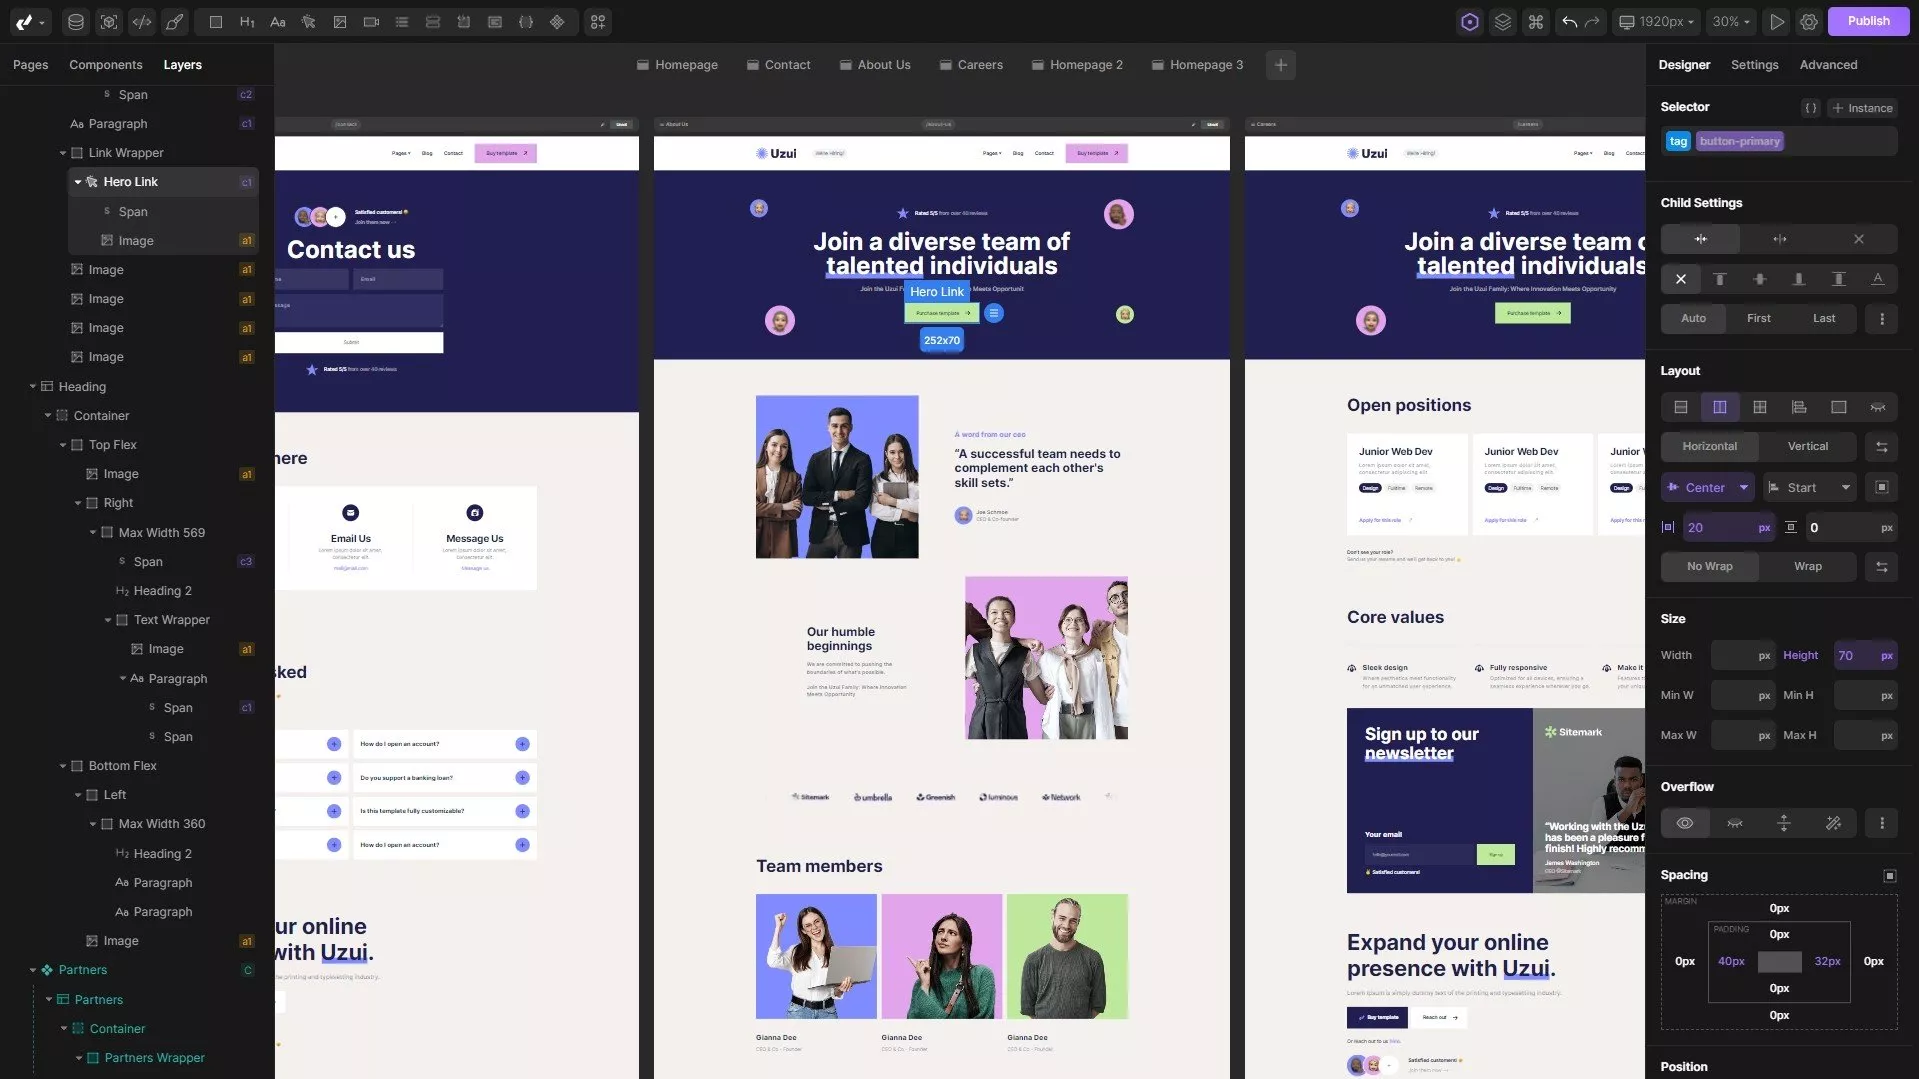
Task: Click the paintbrush style manager icon
Action: click(175, 22)
